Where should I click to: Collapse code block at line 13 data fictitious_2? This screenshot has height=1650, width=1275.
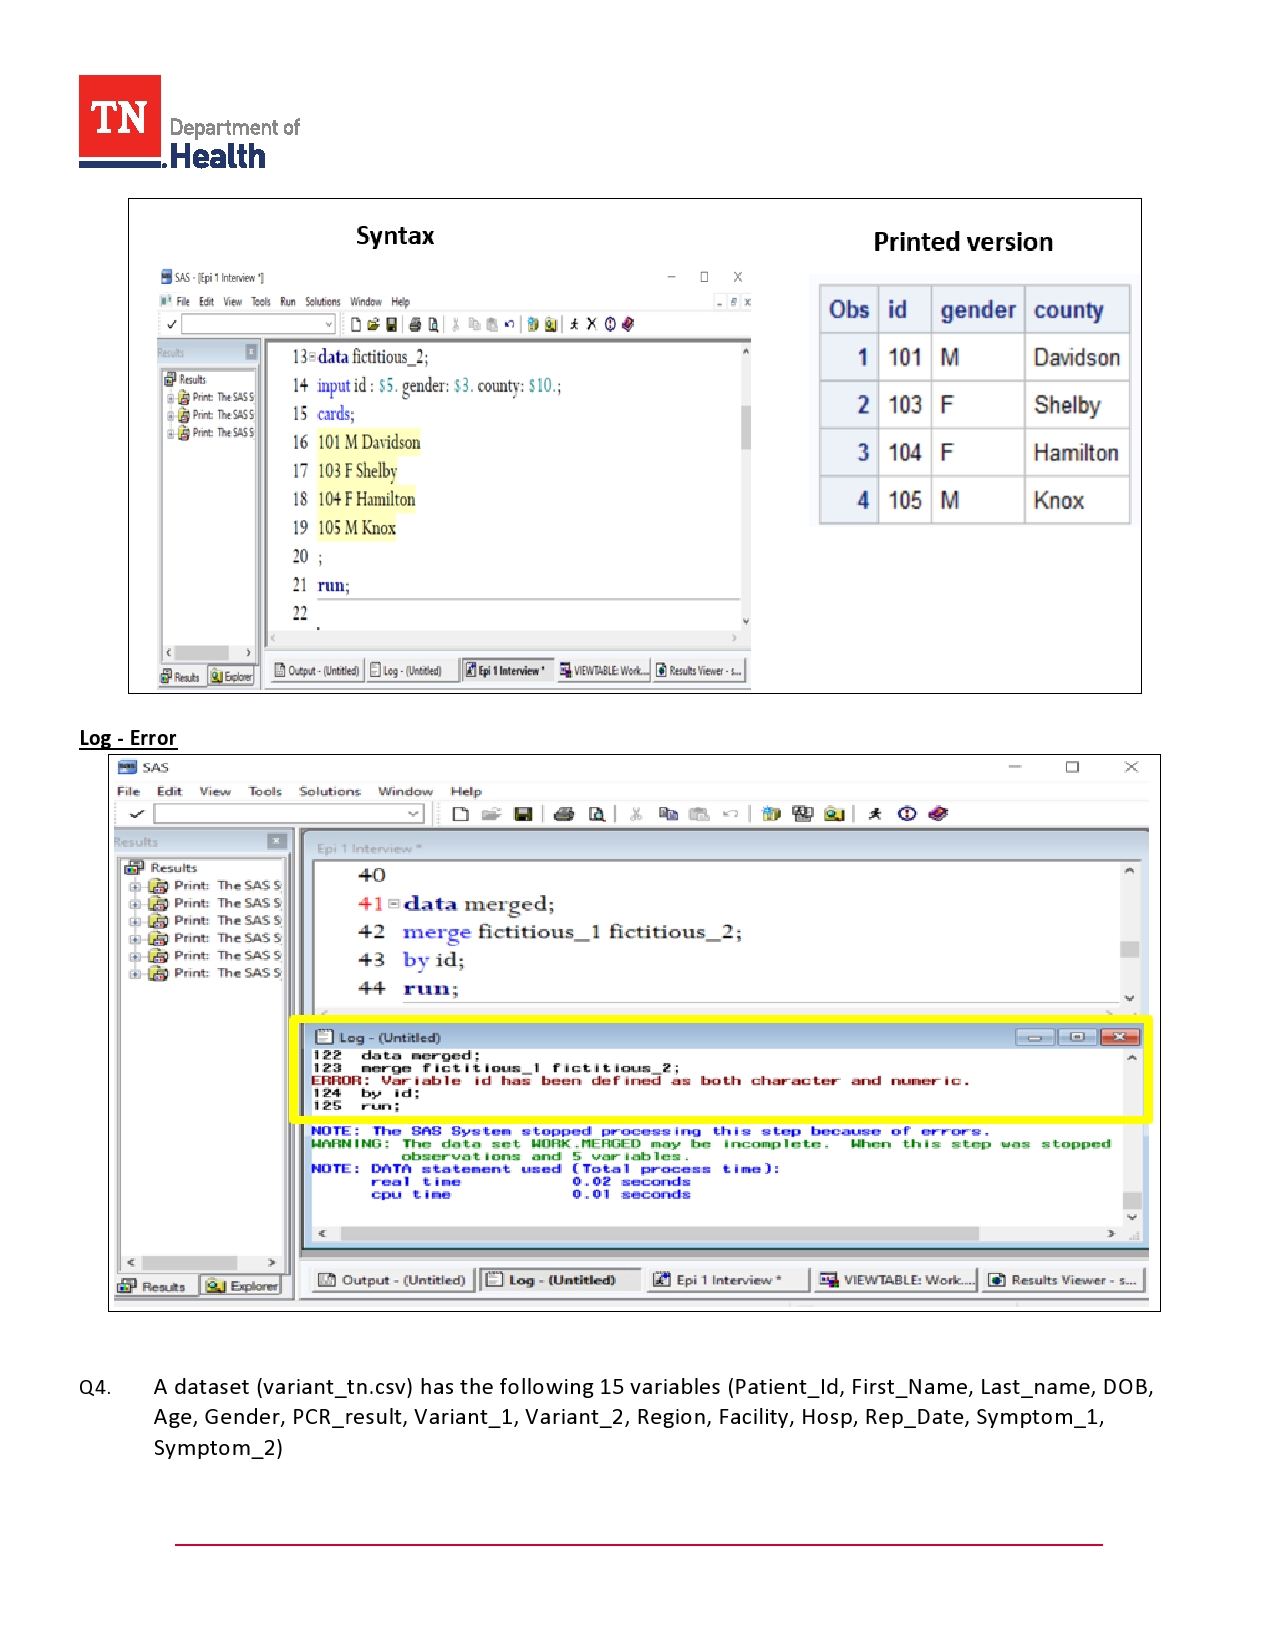pyautogui.click(x=312, y=357)
